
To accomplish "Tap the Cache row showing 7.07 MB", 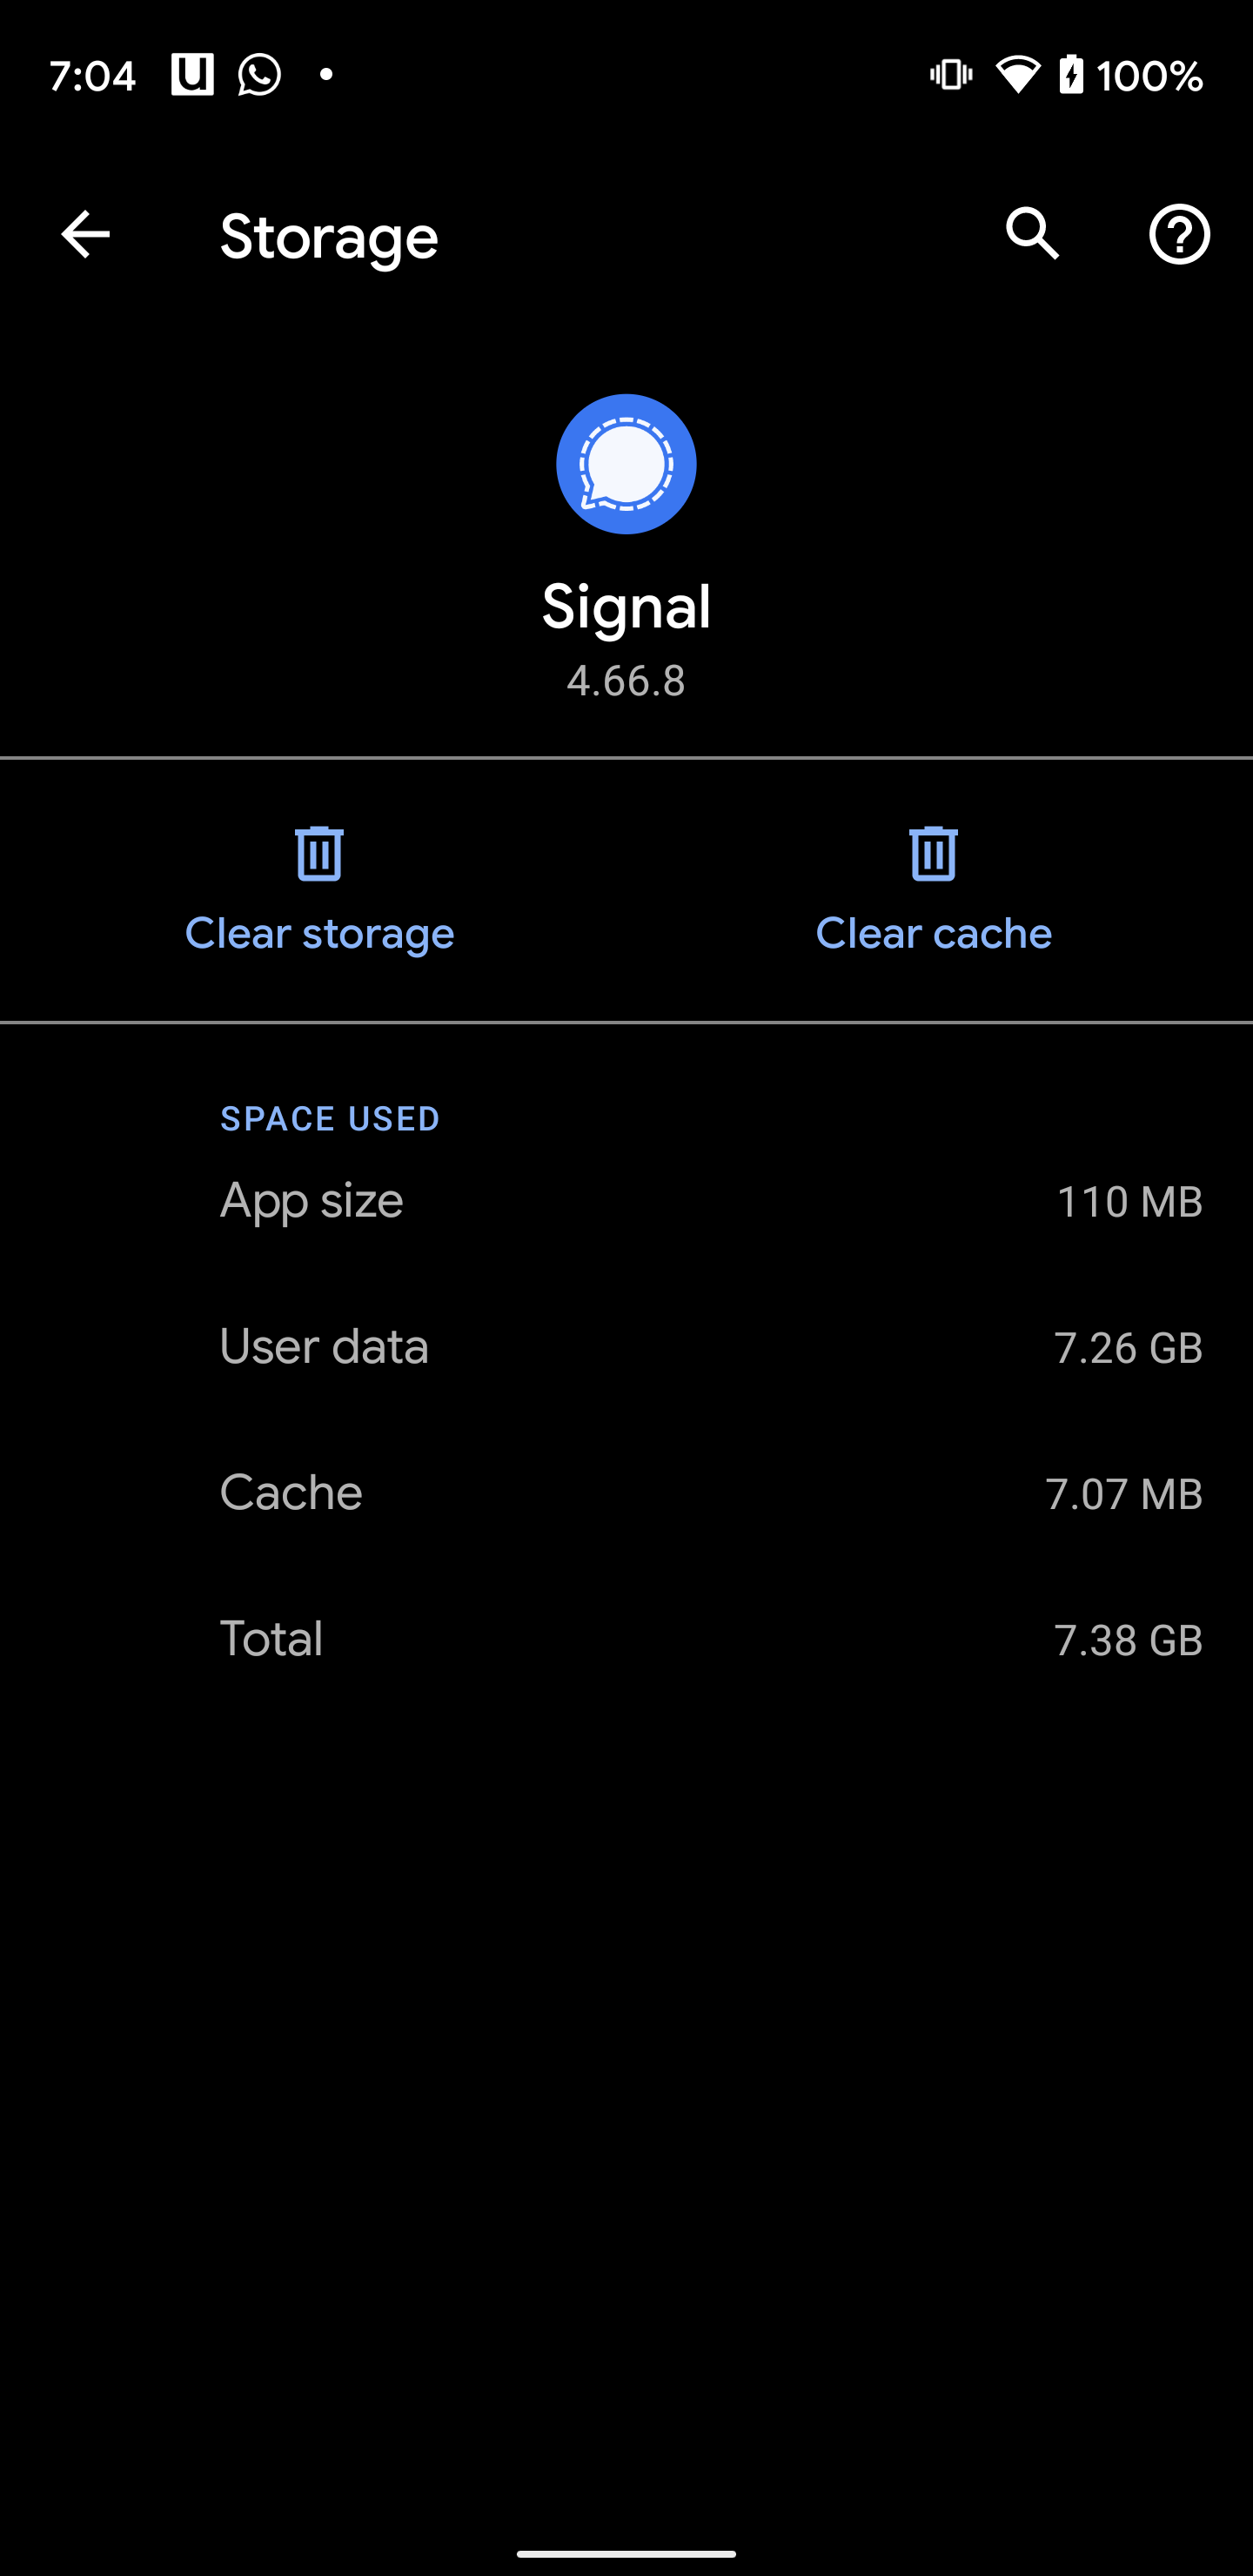I will click(626, 1493).
